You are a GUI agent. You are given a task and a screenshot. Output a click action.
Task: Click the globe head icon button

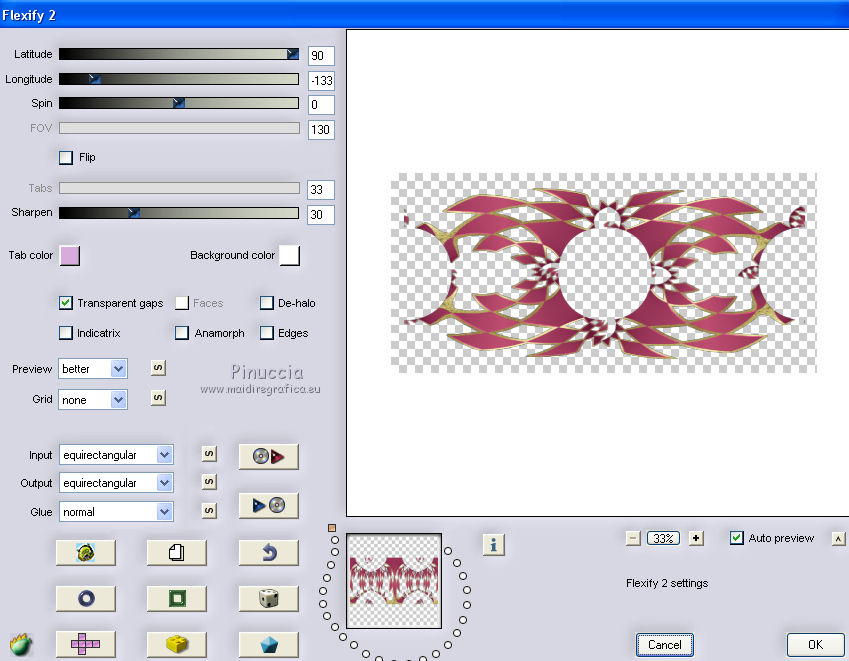pos(86,553)
